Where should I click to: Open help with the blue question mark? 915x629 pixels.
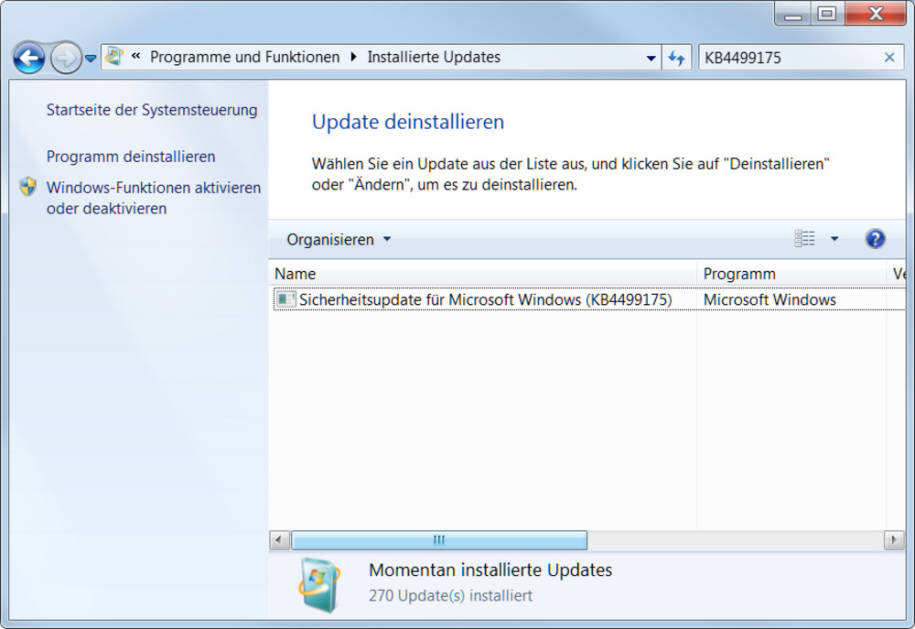tap(875, 239)
